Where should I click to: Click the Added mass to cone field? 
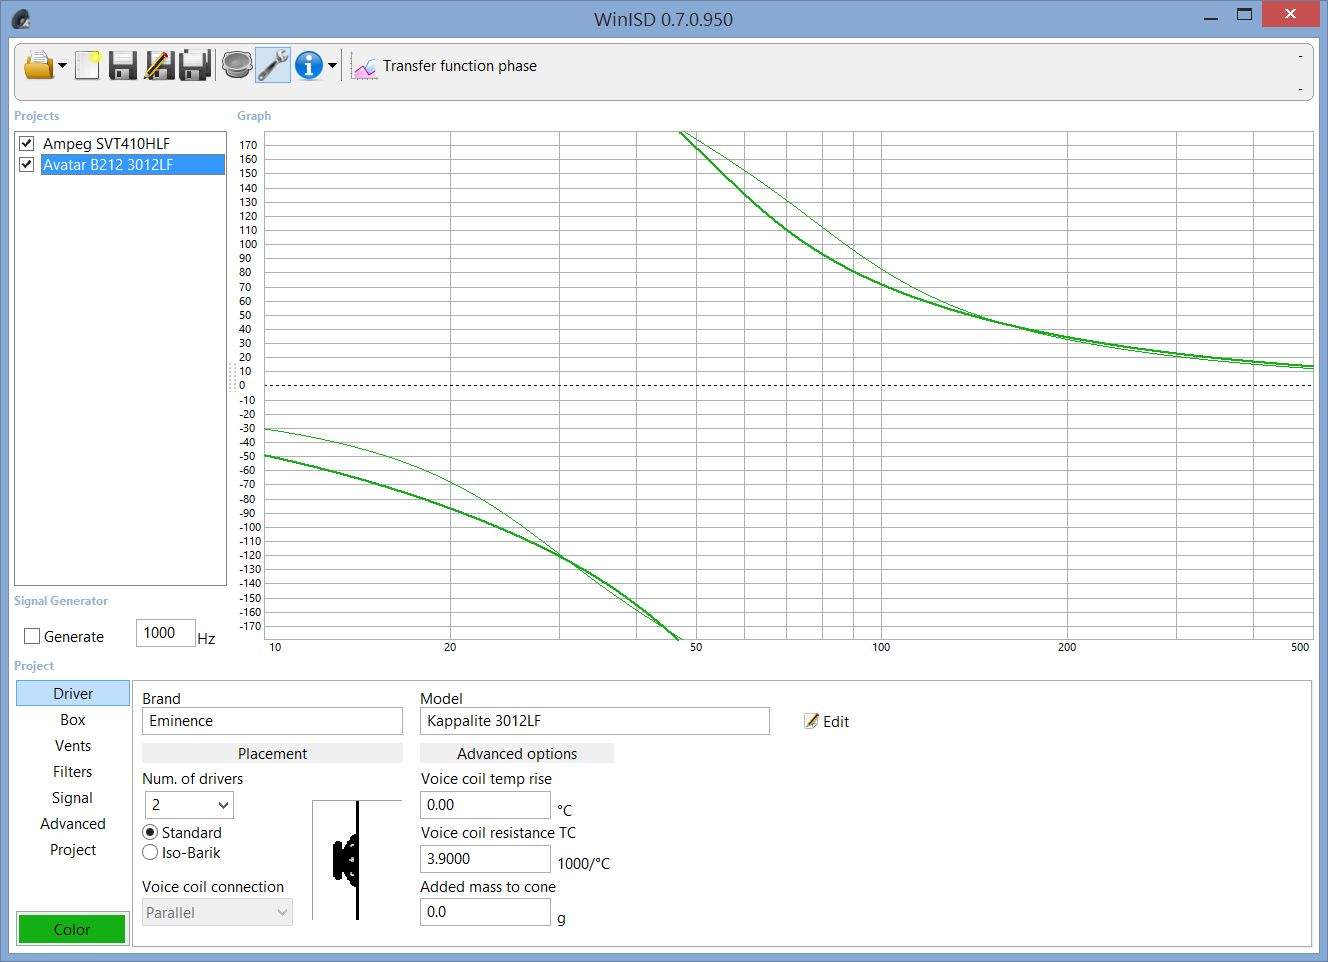click(x=485, y=912)
